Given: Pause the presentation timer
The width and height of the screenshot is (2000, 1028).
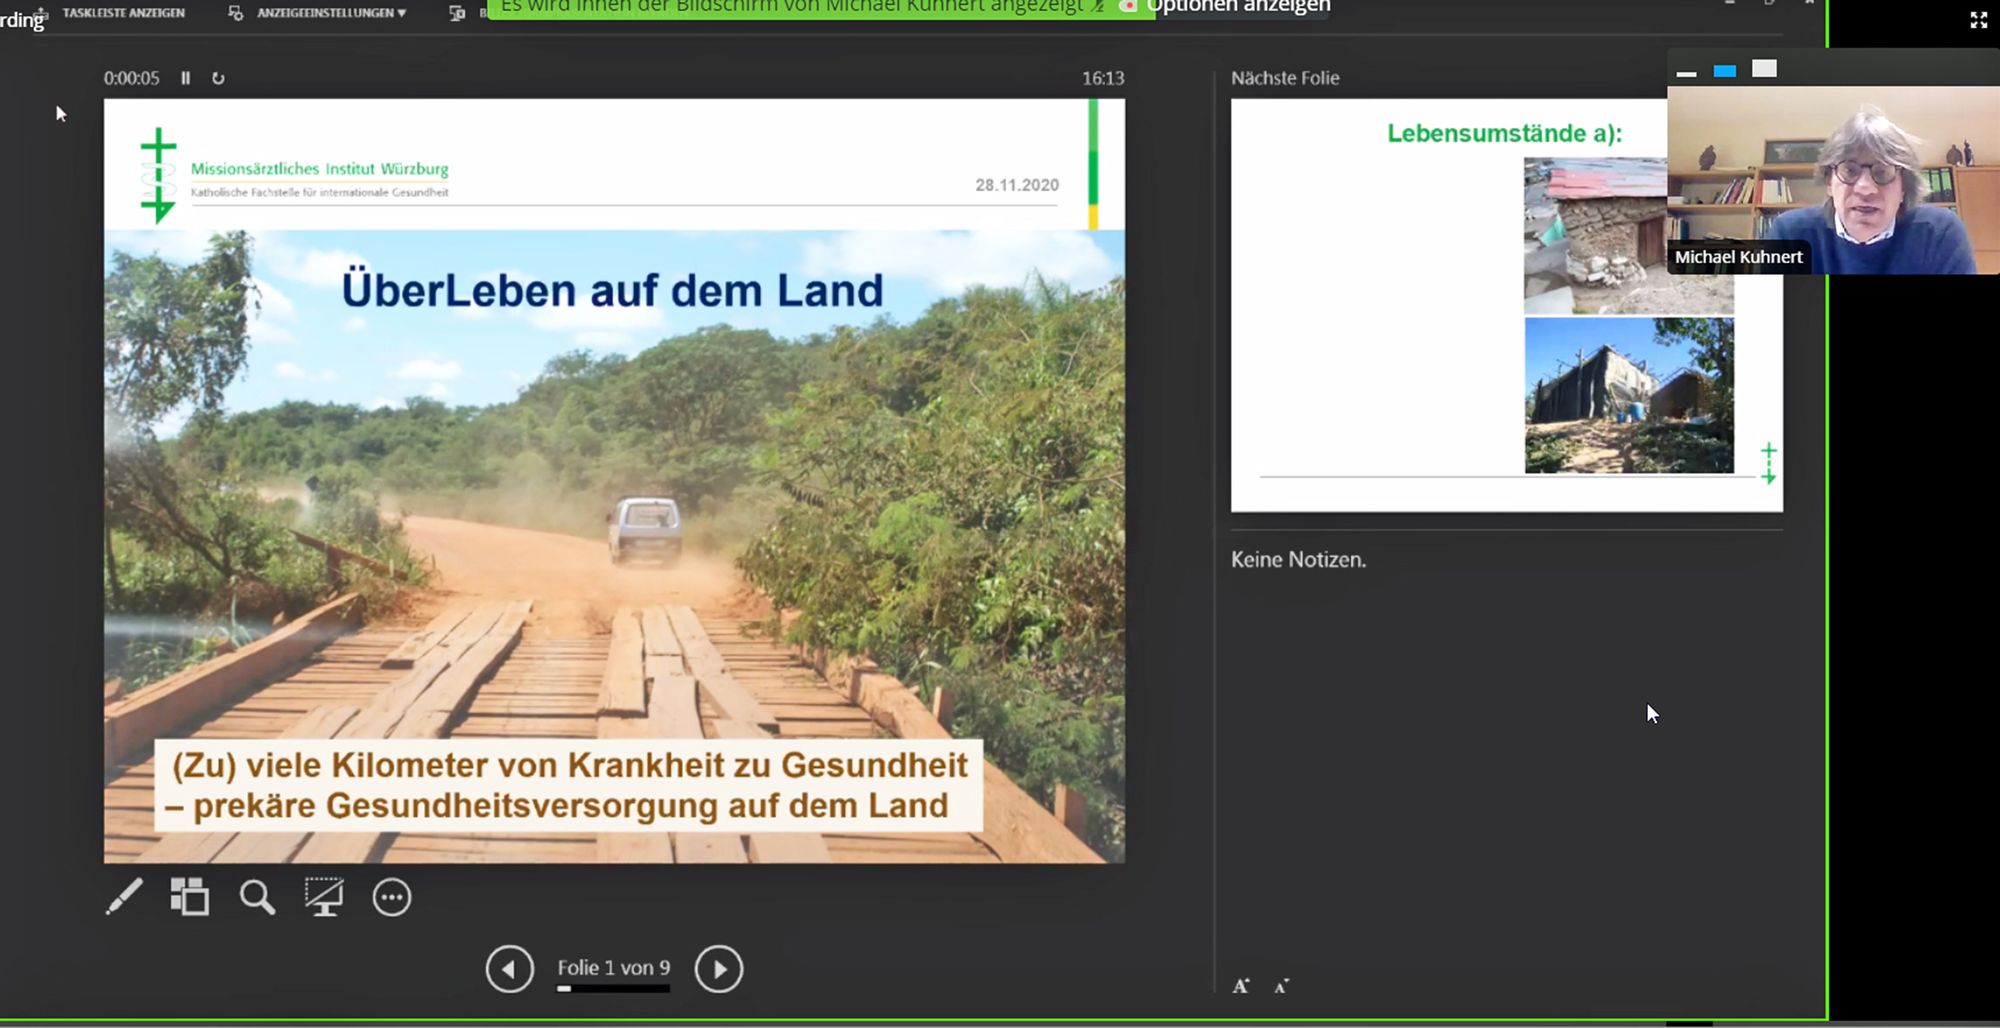Looking at the screenshot, I should (x=185, y=78).
